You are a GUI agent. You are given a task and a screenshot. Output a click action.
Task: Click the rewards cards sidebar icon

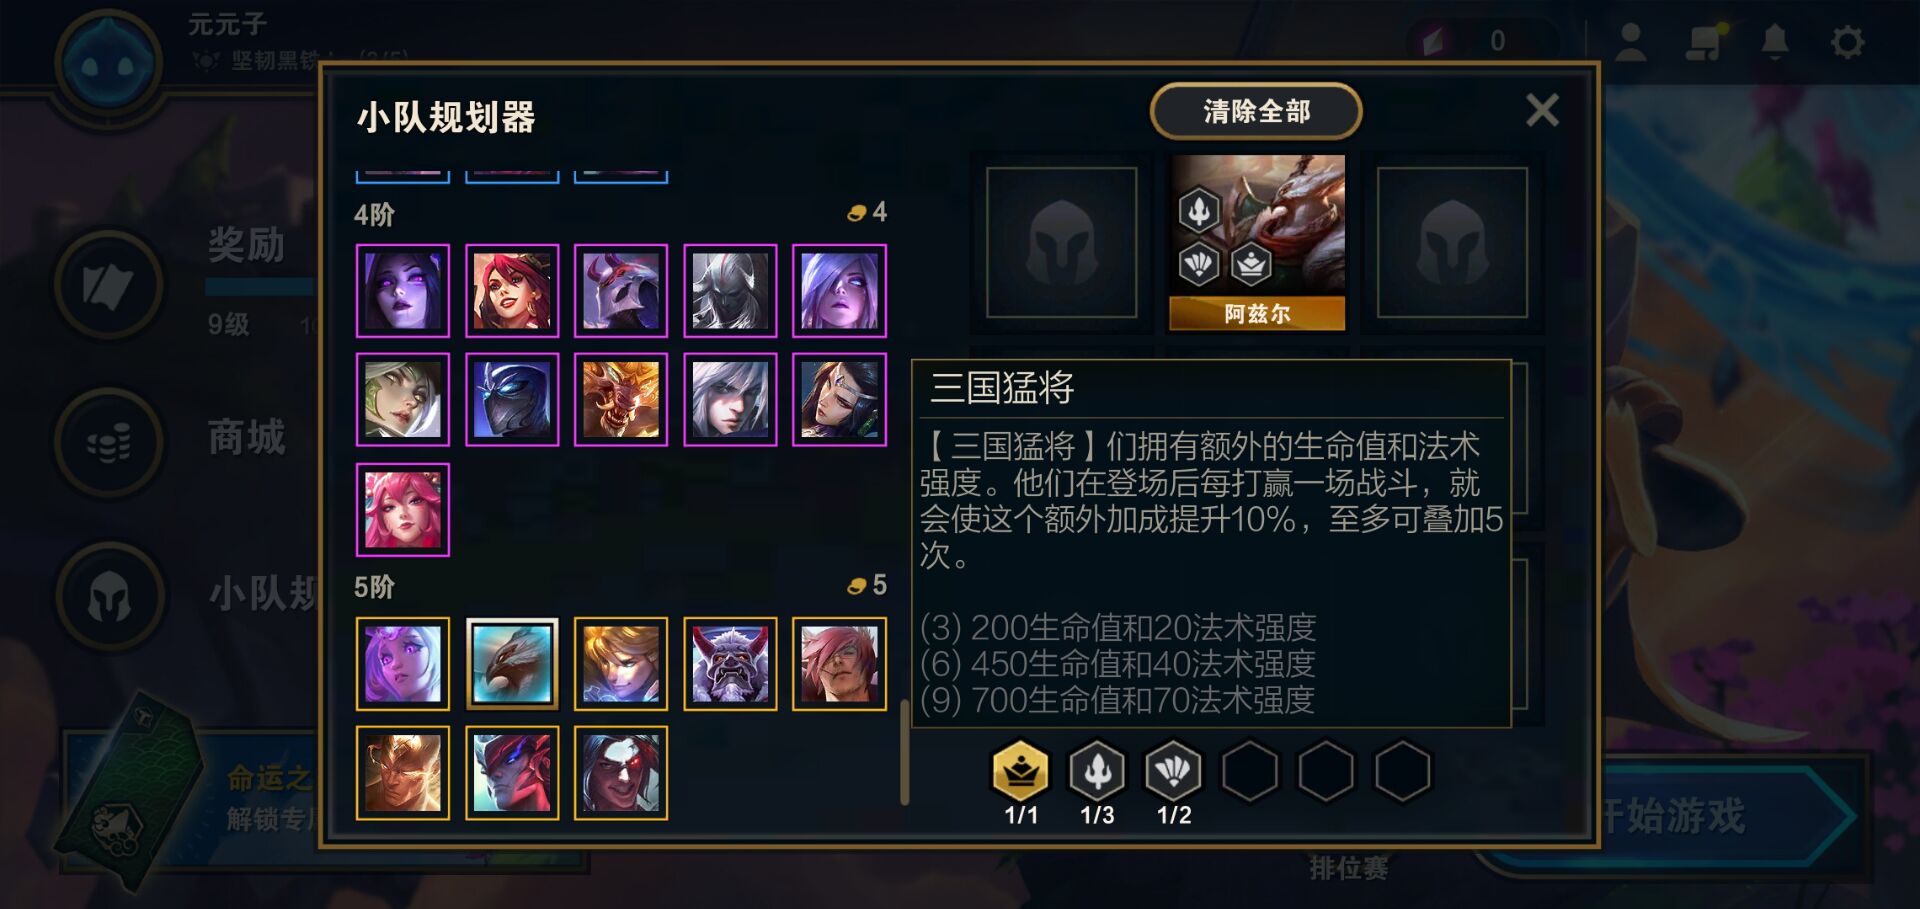coord(109,285)
